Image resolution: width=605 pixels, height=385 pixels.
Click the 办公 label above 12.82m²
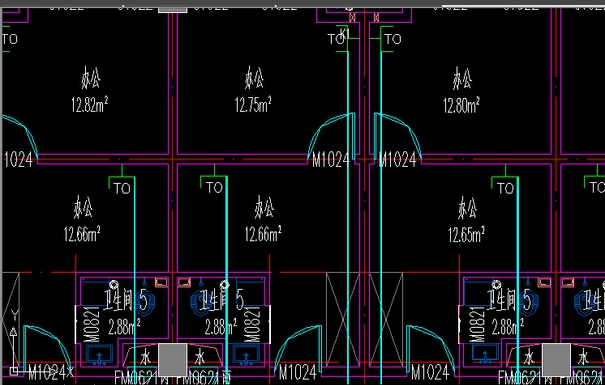(x=91, y=78)
